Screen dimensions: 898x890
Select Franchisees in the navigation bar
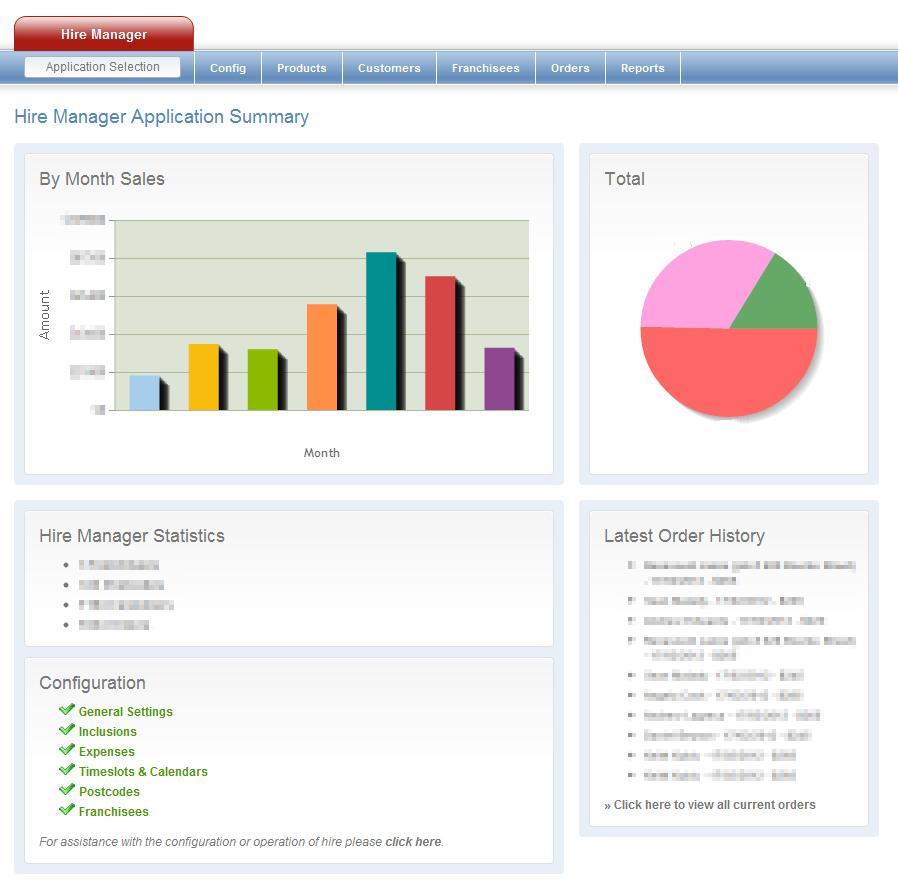[x=486, y=68]
